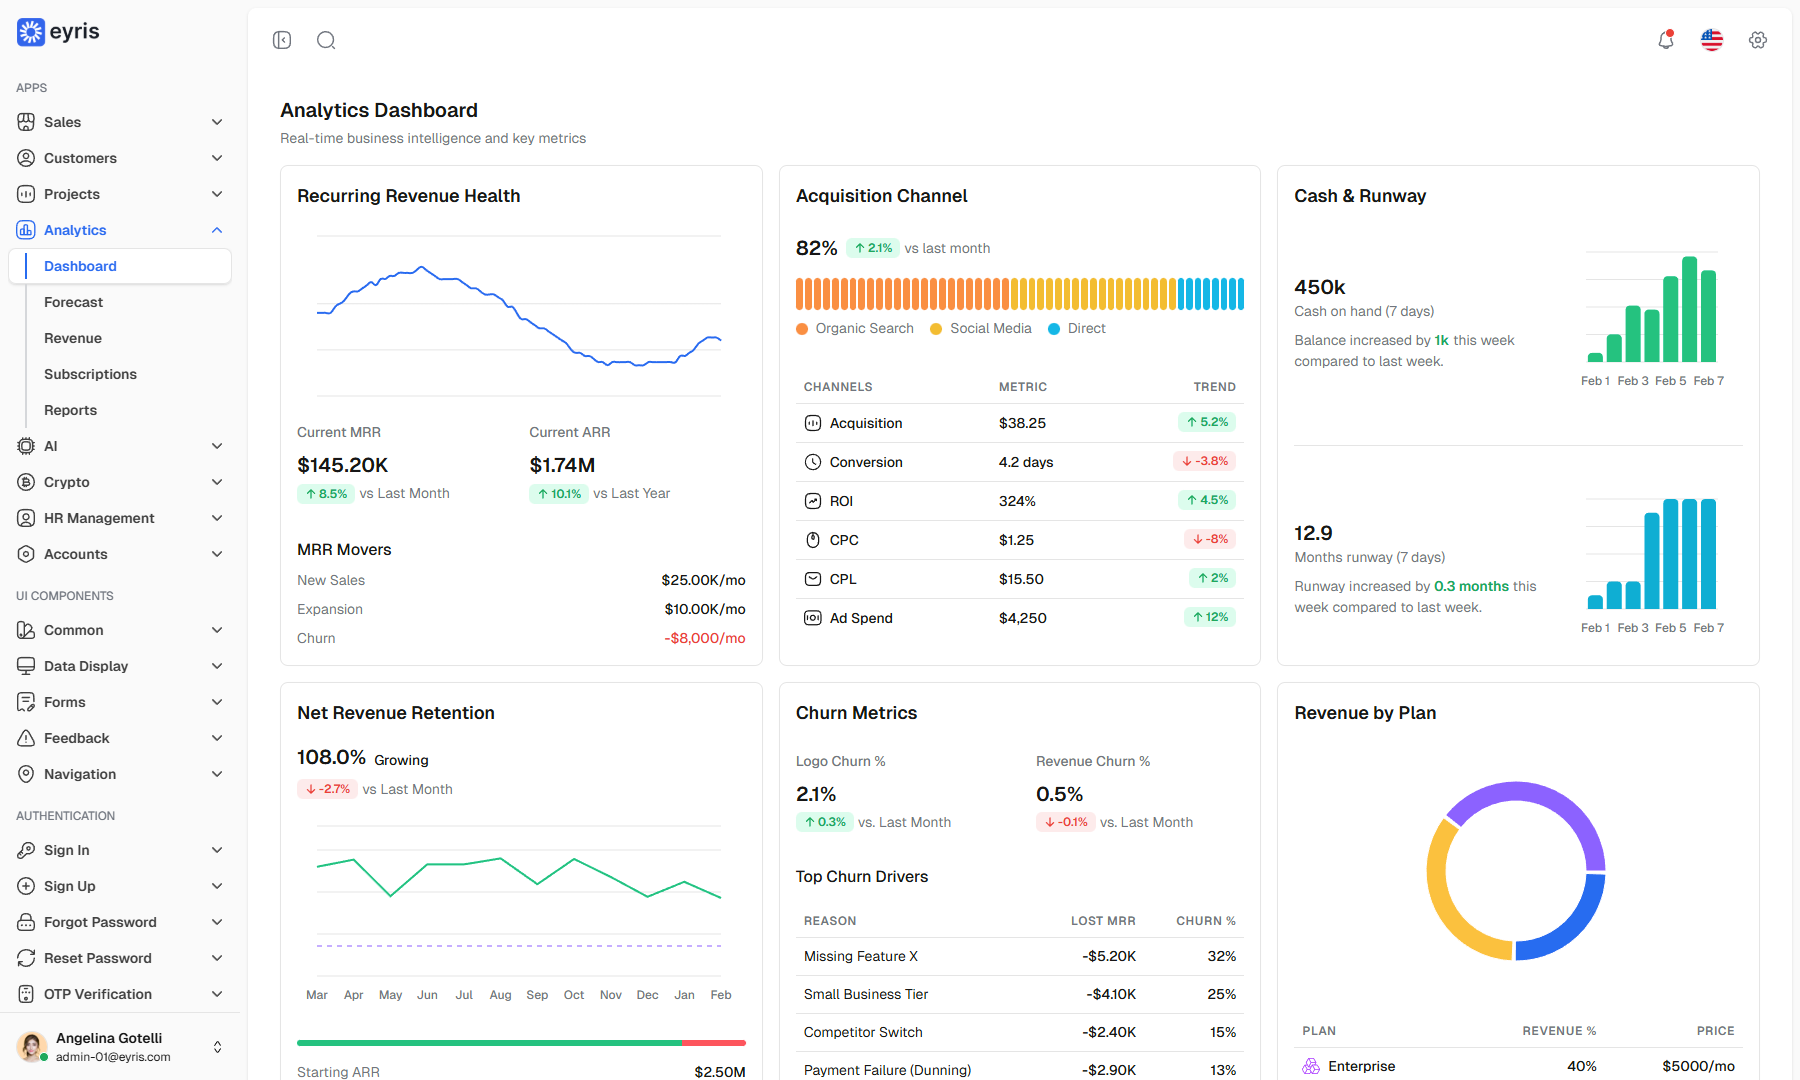This screenshot has width=1800, height=1080.
Task: Click the Crypto sidebar icon
Action: (26, 482)
